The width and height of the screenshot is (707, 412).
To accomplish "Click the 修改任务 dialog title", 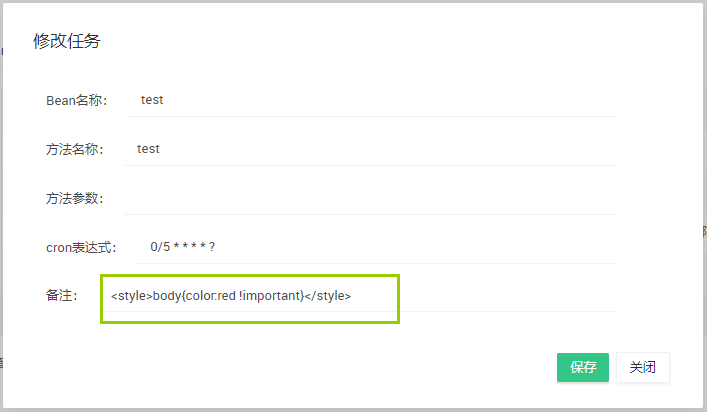I will point(67,41).
